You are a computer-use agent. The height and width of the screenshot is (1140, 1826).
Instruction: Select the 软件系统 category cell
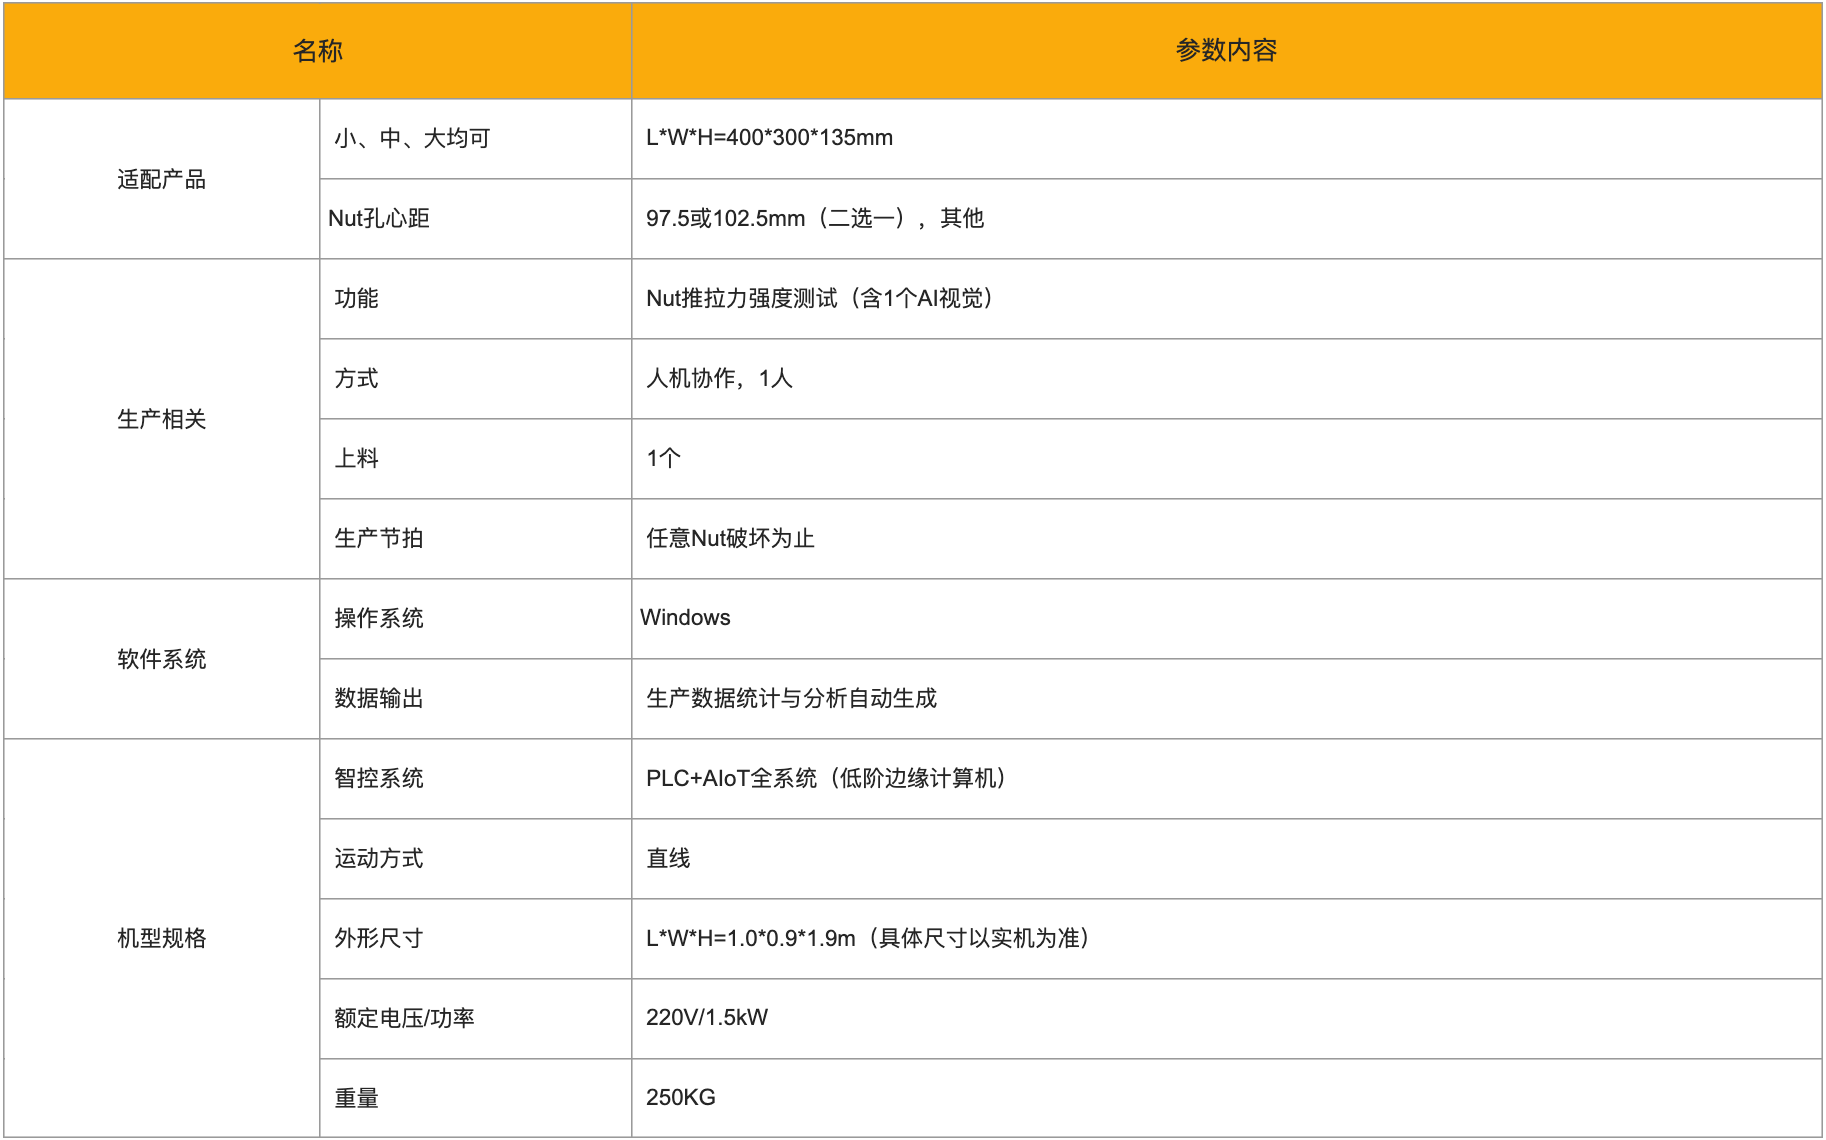click(161, 659)
